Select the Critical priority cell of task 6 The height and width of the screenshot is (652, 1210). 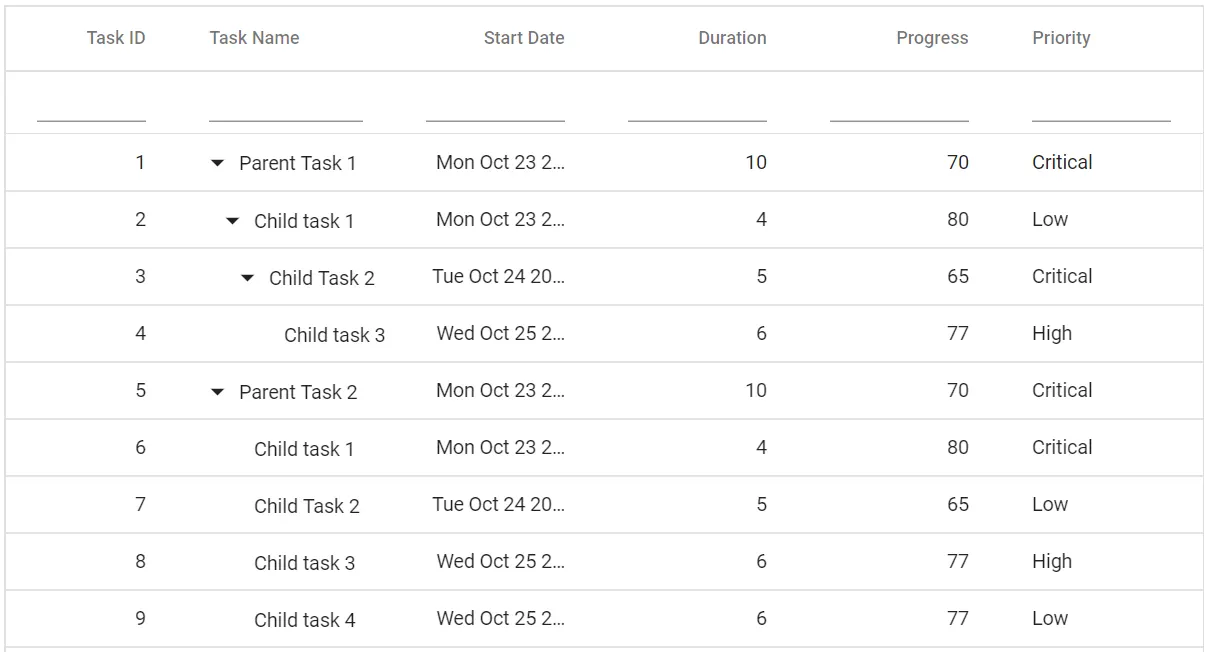coord(1061,448)
